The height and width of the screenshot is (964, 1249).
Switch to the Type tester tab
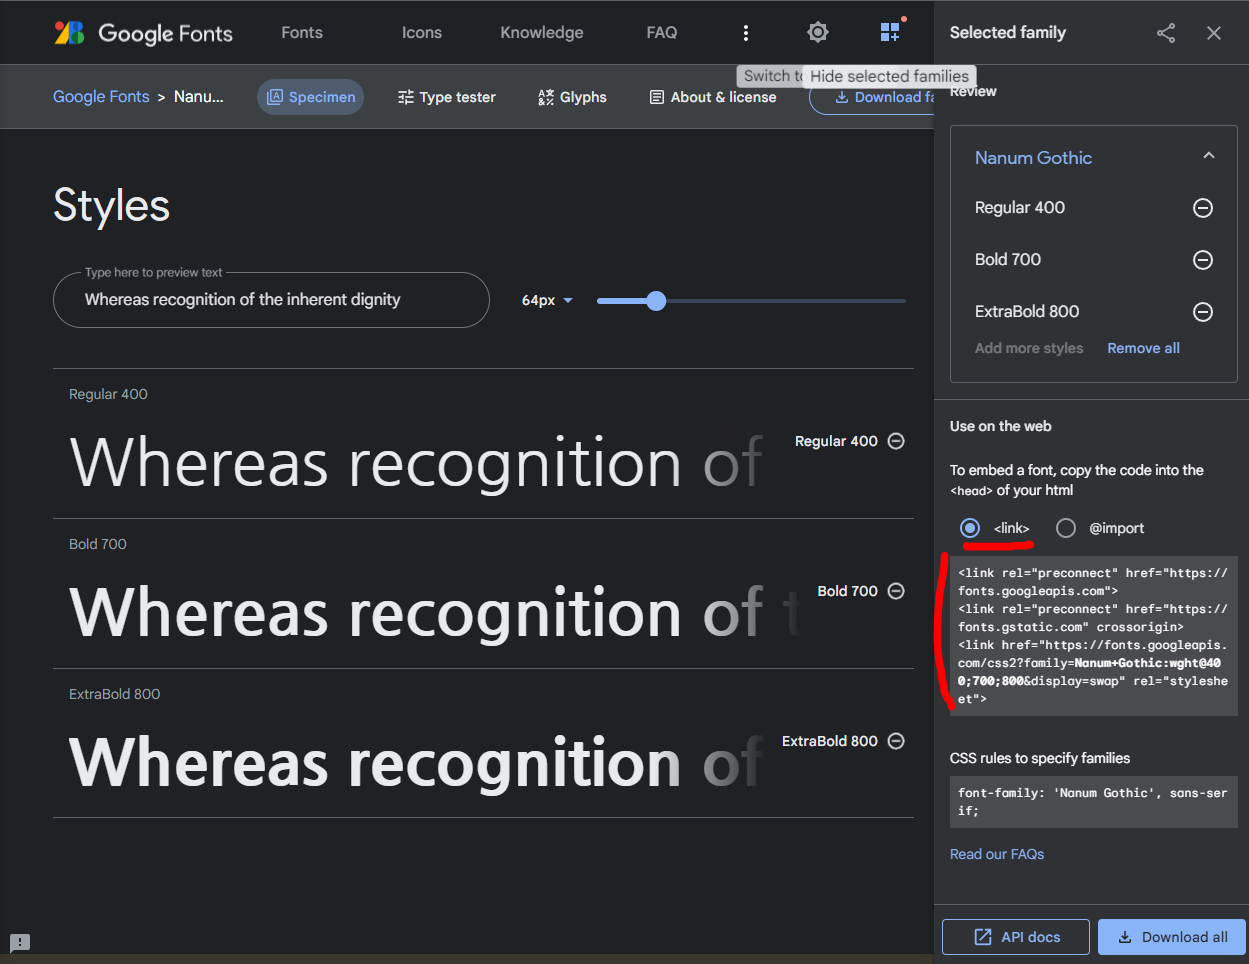[446, 97]
